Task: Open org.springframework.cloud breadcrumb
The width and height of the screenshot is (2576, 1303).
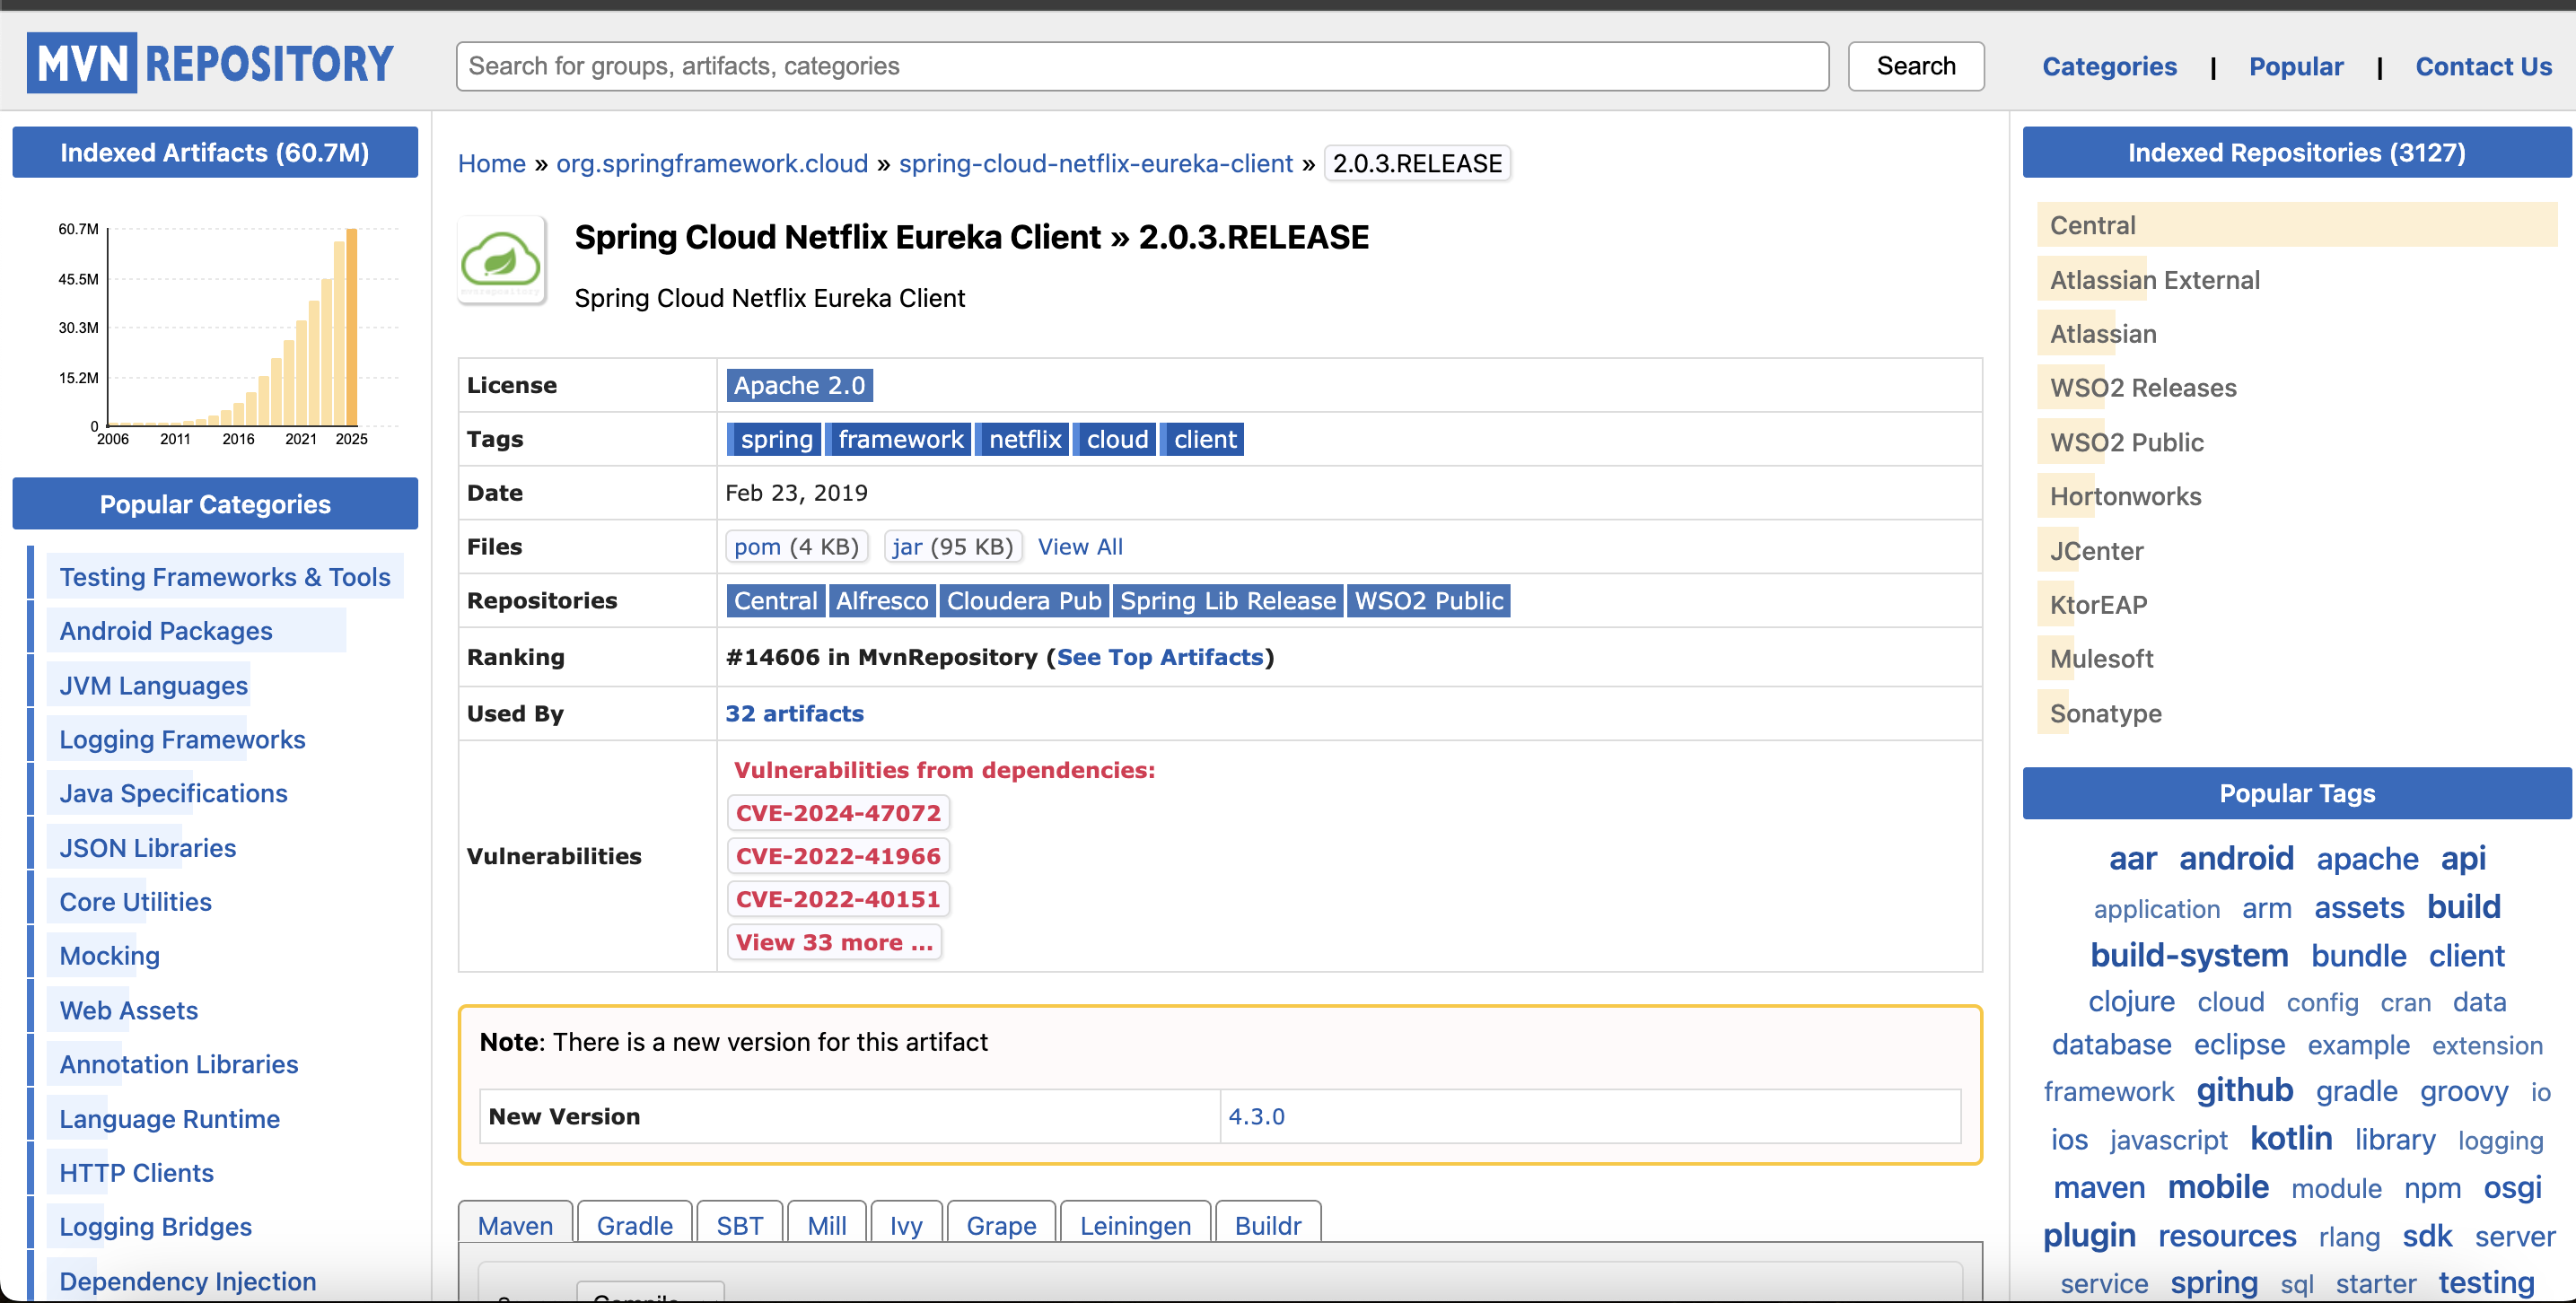Action: tap(711, 163)
